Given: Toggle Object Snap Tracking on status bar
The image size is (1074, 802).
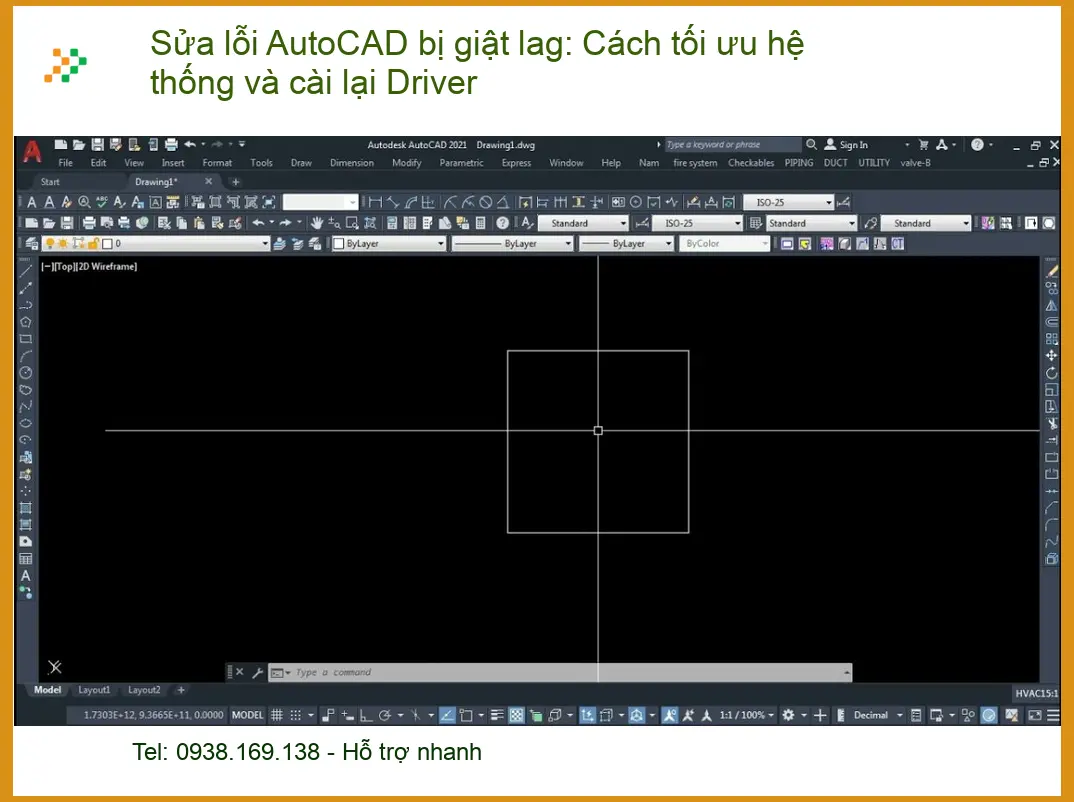Looking at the screenshot, I should coord(447,715).
